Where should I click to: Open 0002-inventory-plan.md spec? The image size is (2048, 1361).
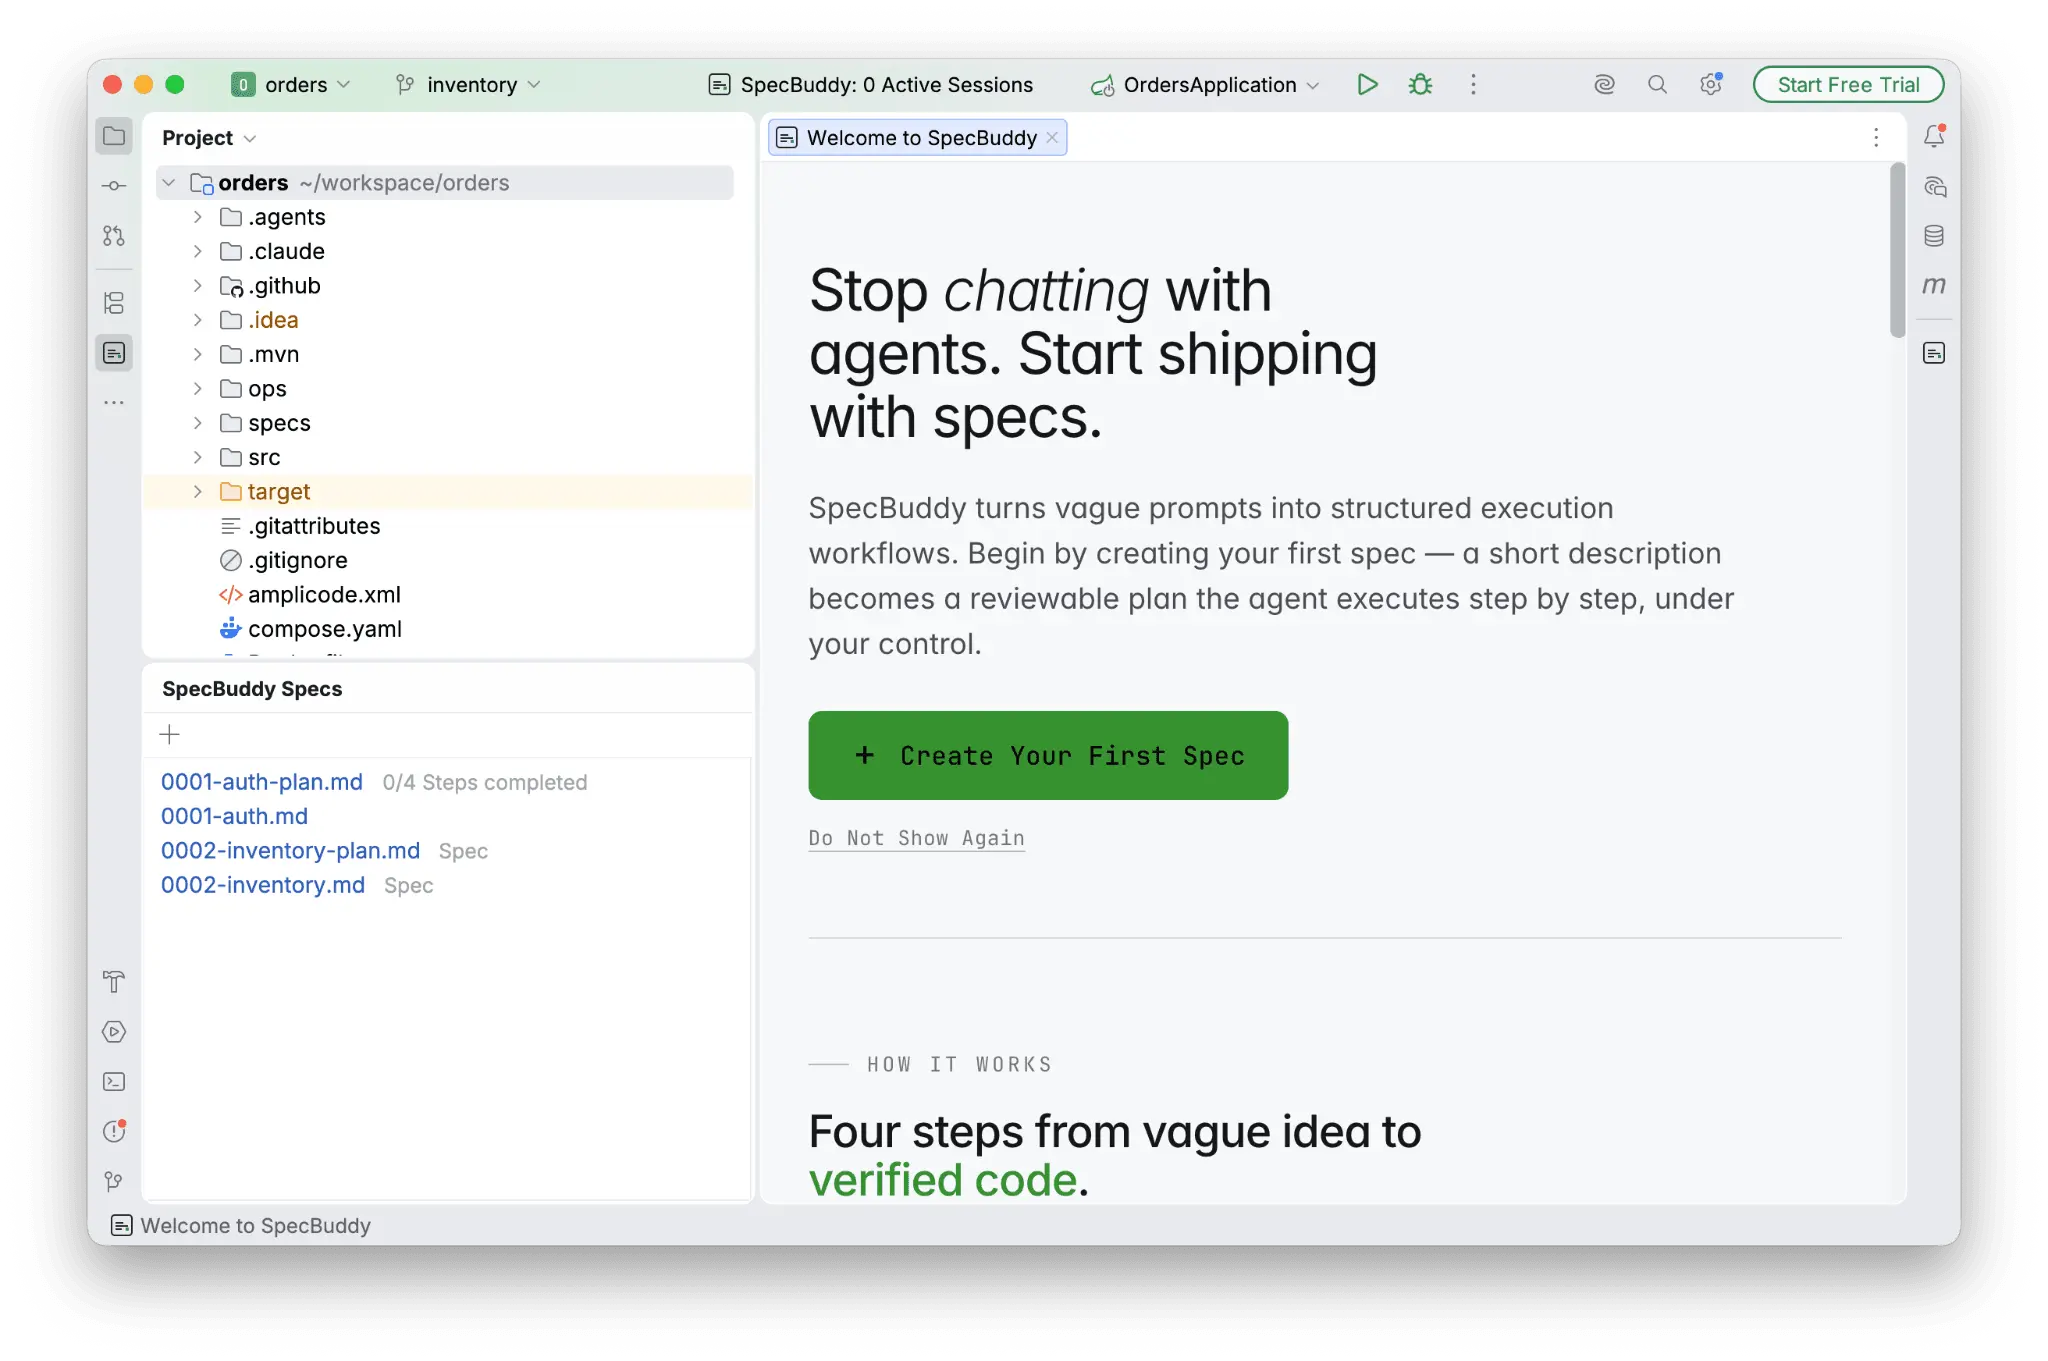point(290,851)
